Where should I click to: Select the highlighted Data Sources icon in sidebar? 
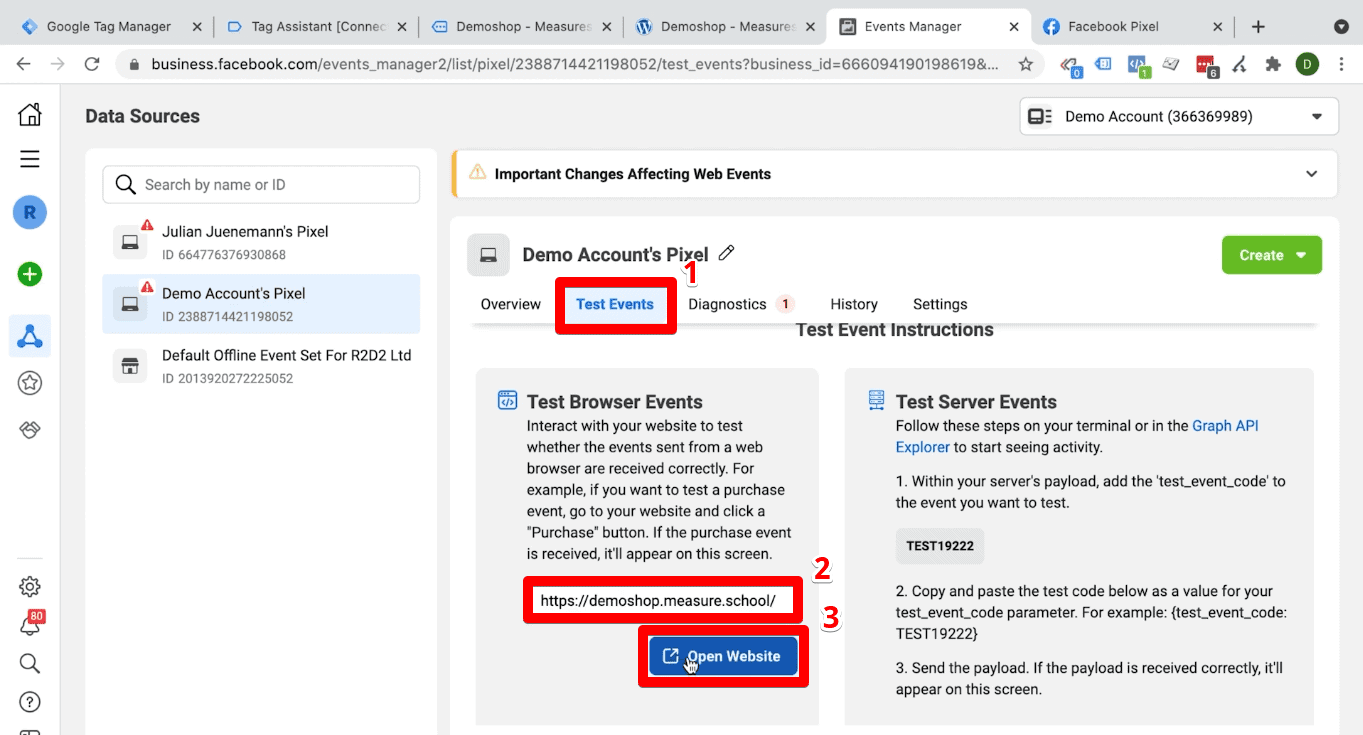pos(30,336)
